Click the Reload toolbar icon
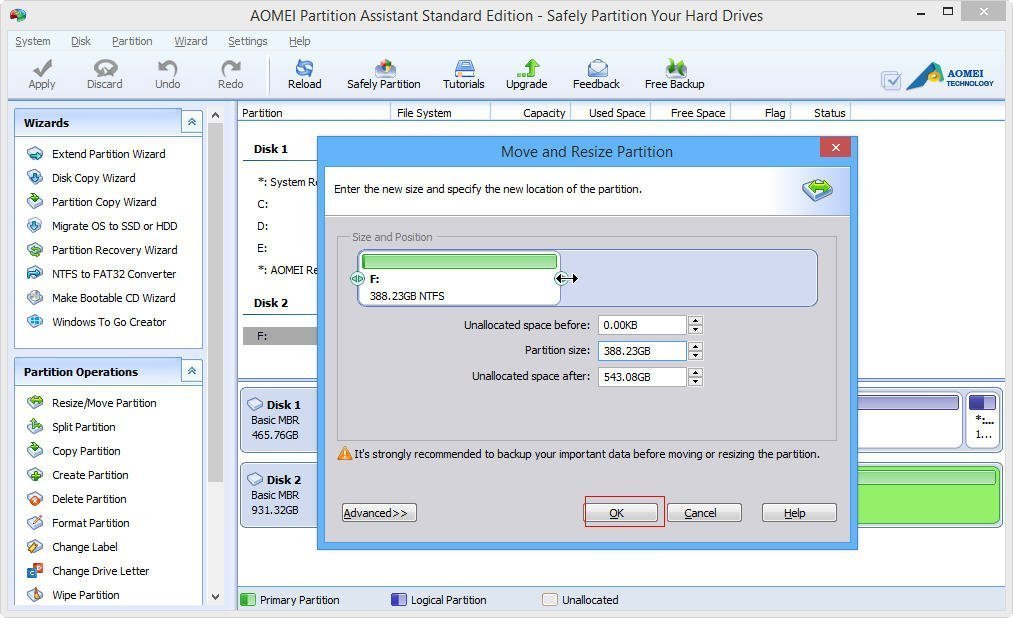The width and height of the screenshot is (1013, 618). tap(304, 74)
